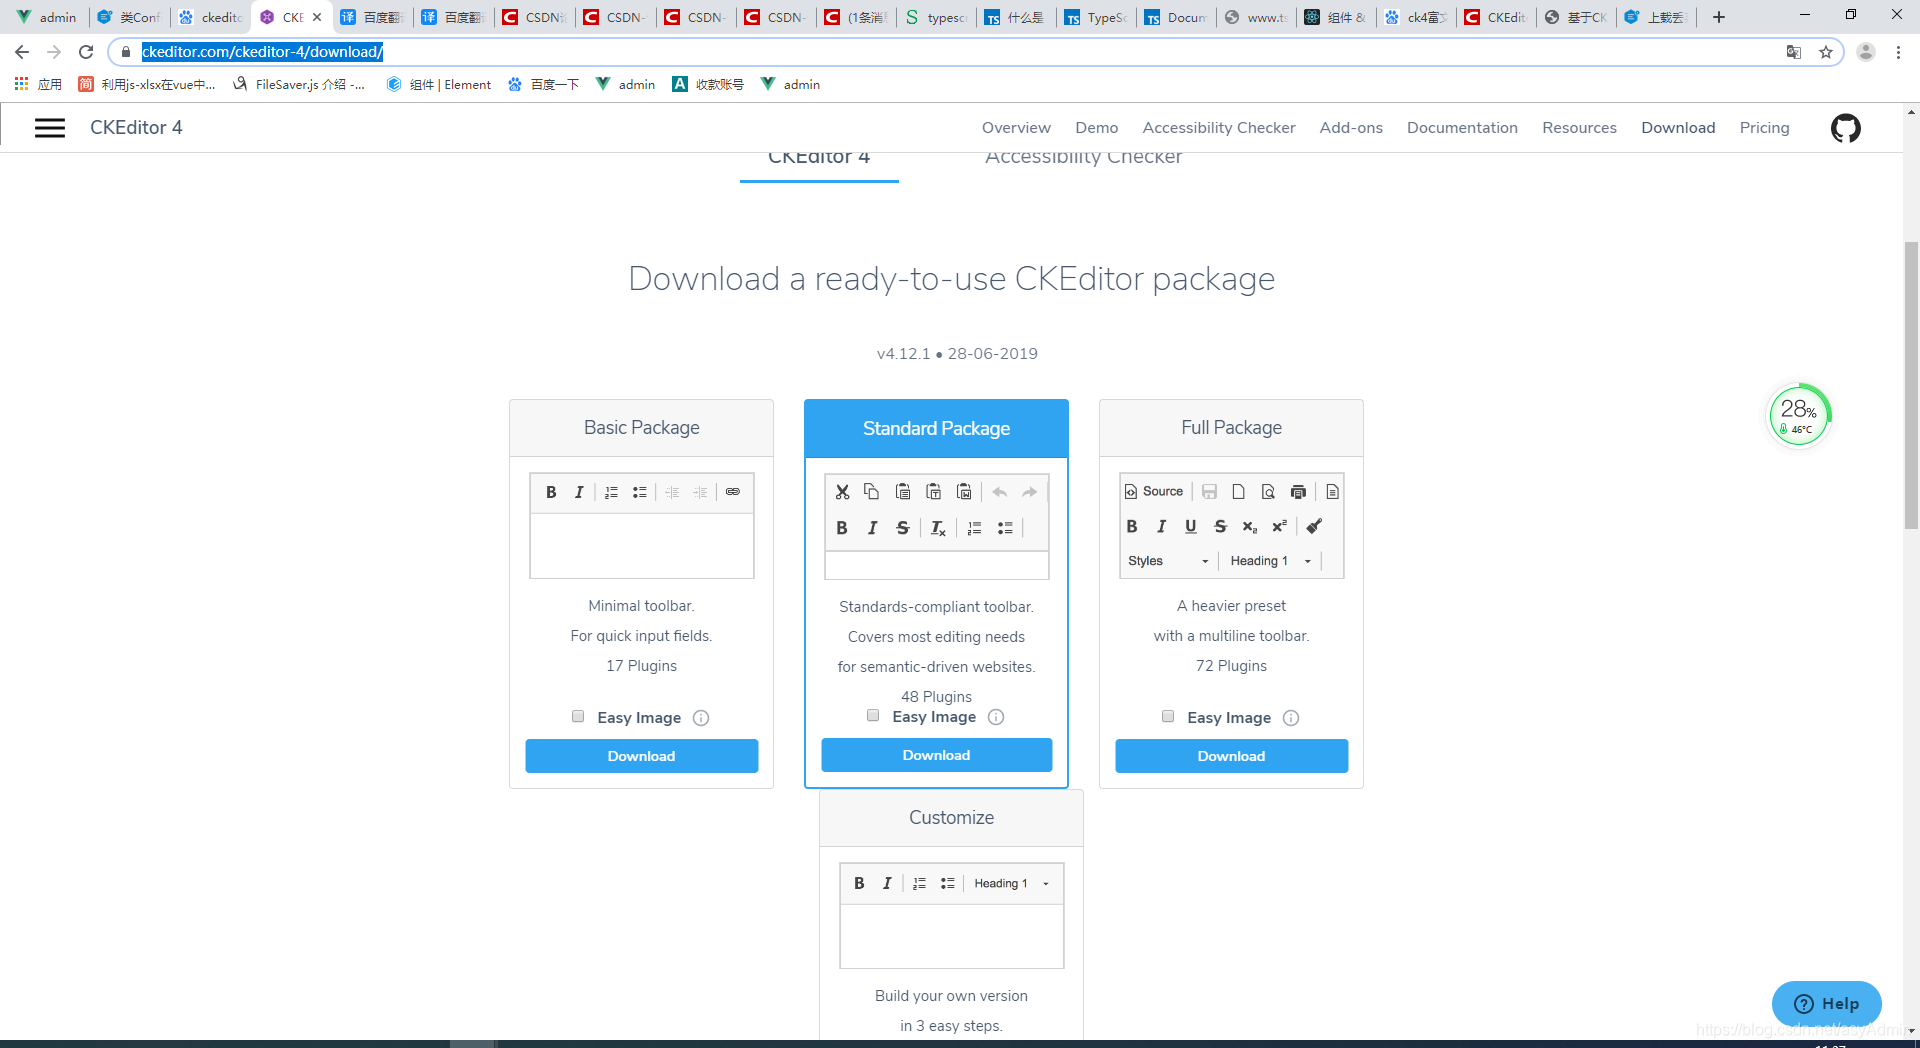Image resolution: width=1920 pixels, height=1048 pixels.
Task: Open Heading 1 dropdown in Full Package toolbar
Action: pyautogui.click(x=1271, y=561)
